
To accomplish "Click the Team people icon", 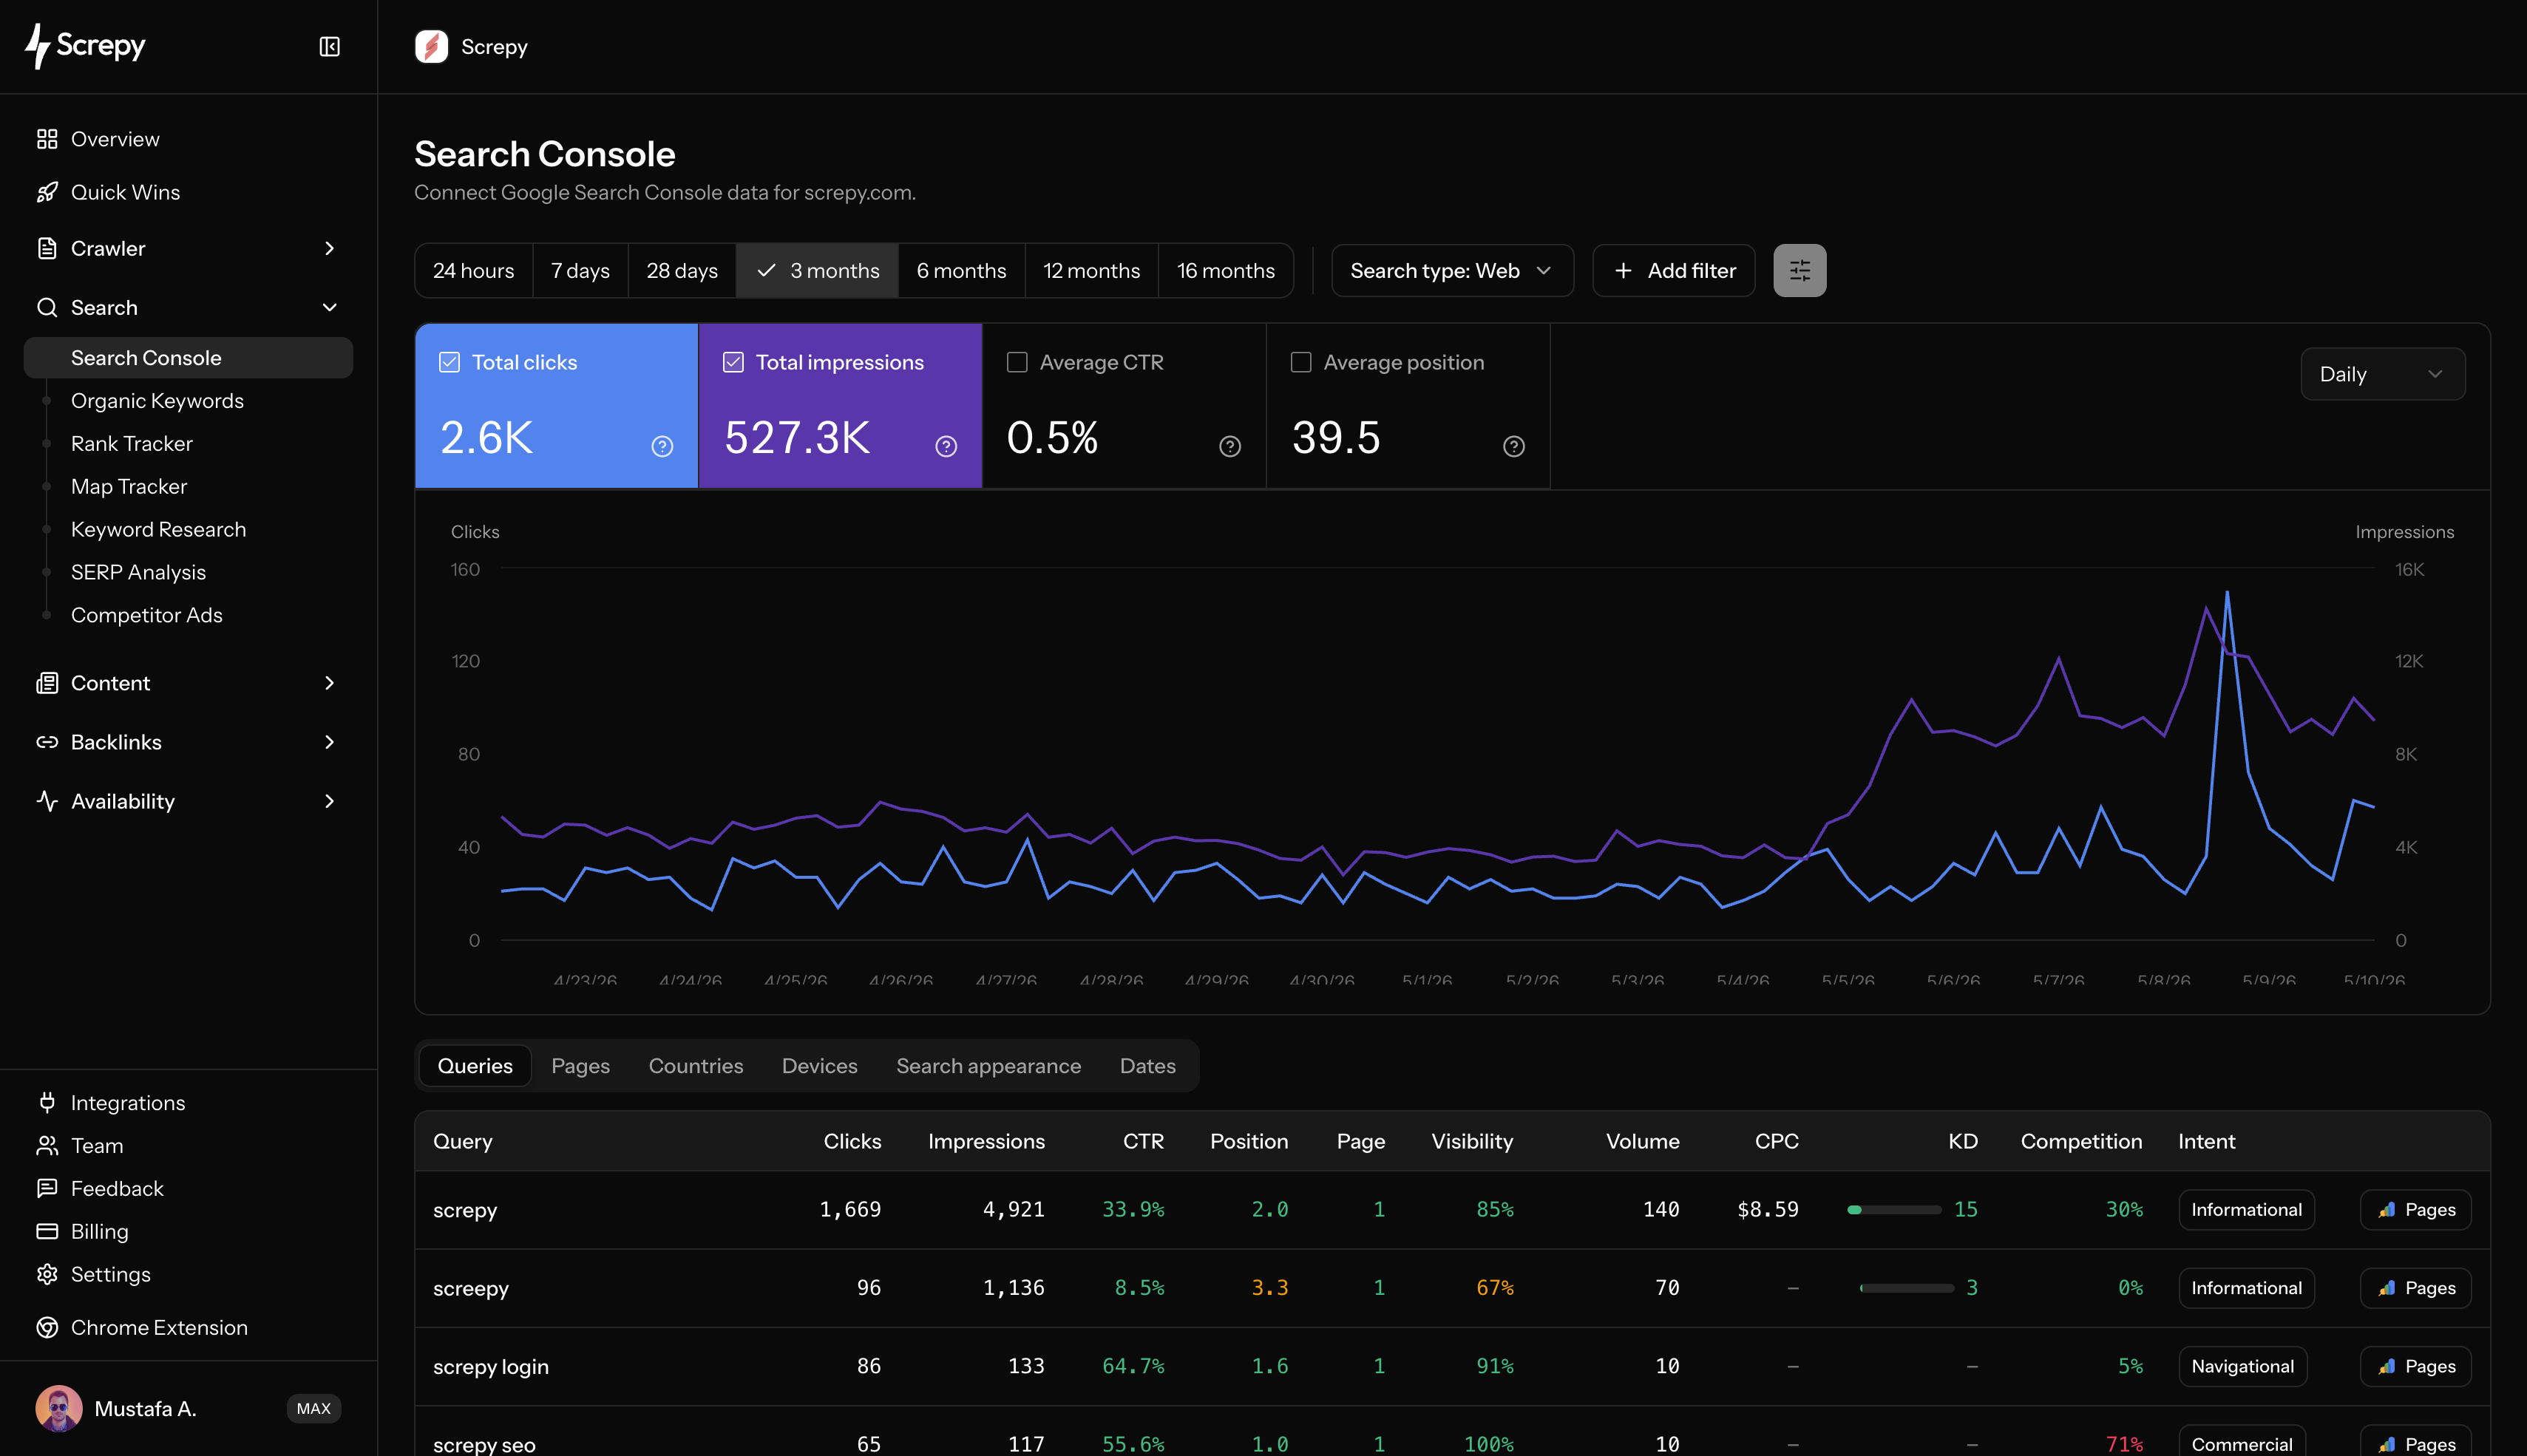I will click(x=47, y=1145).
